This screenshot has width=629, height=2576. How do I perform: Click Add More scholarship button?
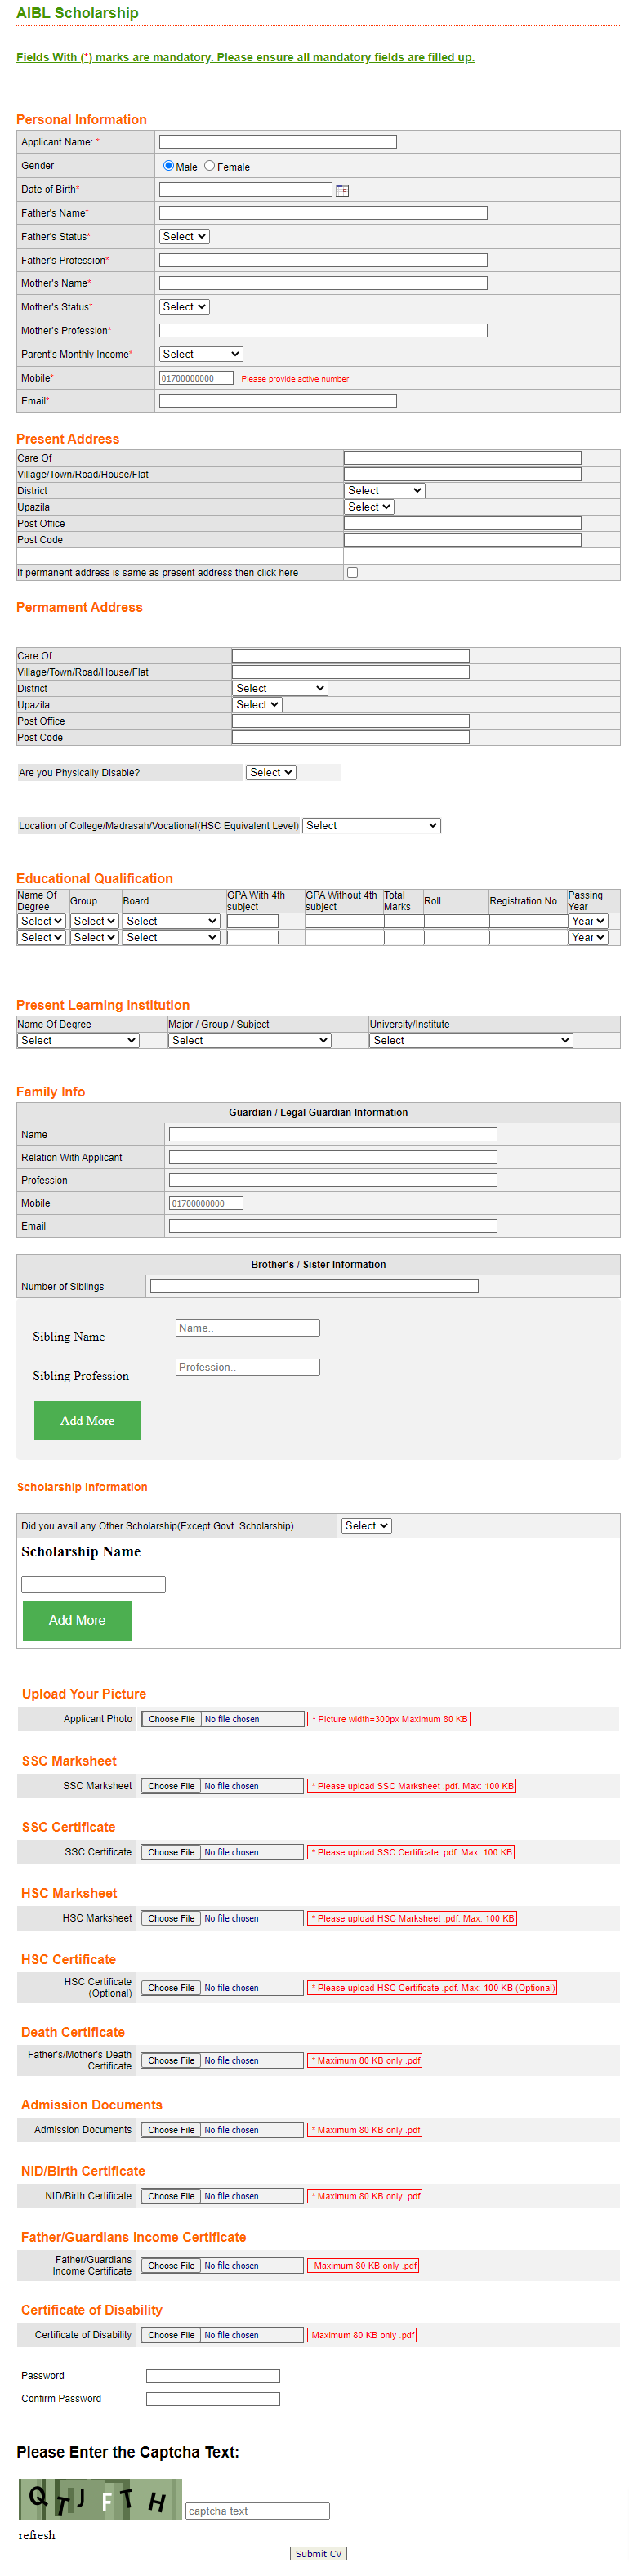click(x=77, y=1621)
